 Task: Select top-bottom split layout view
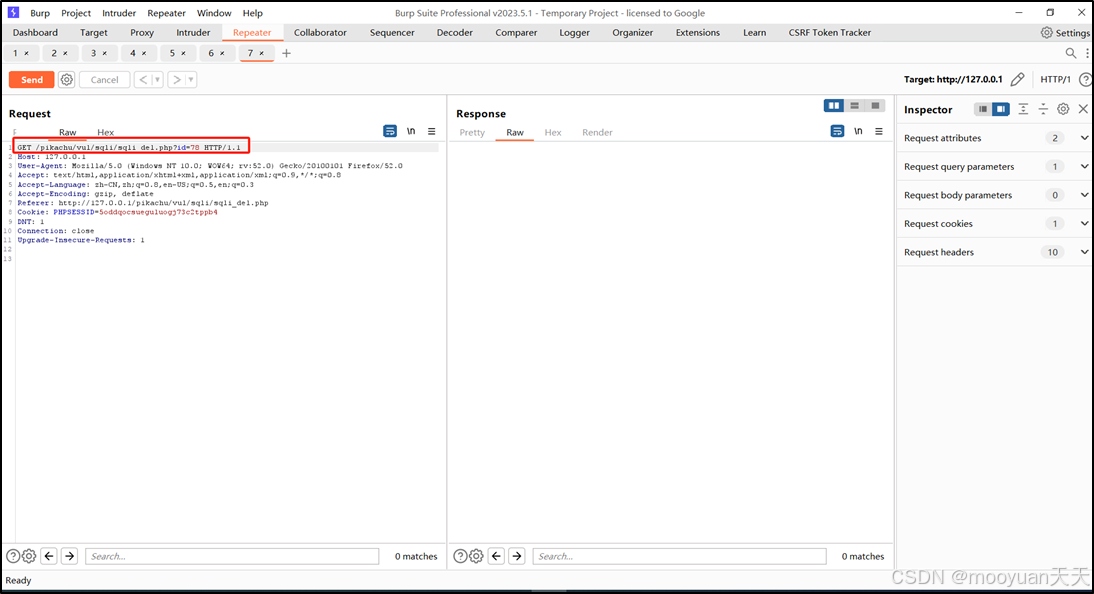[854, 105]
